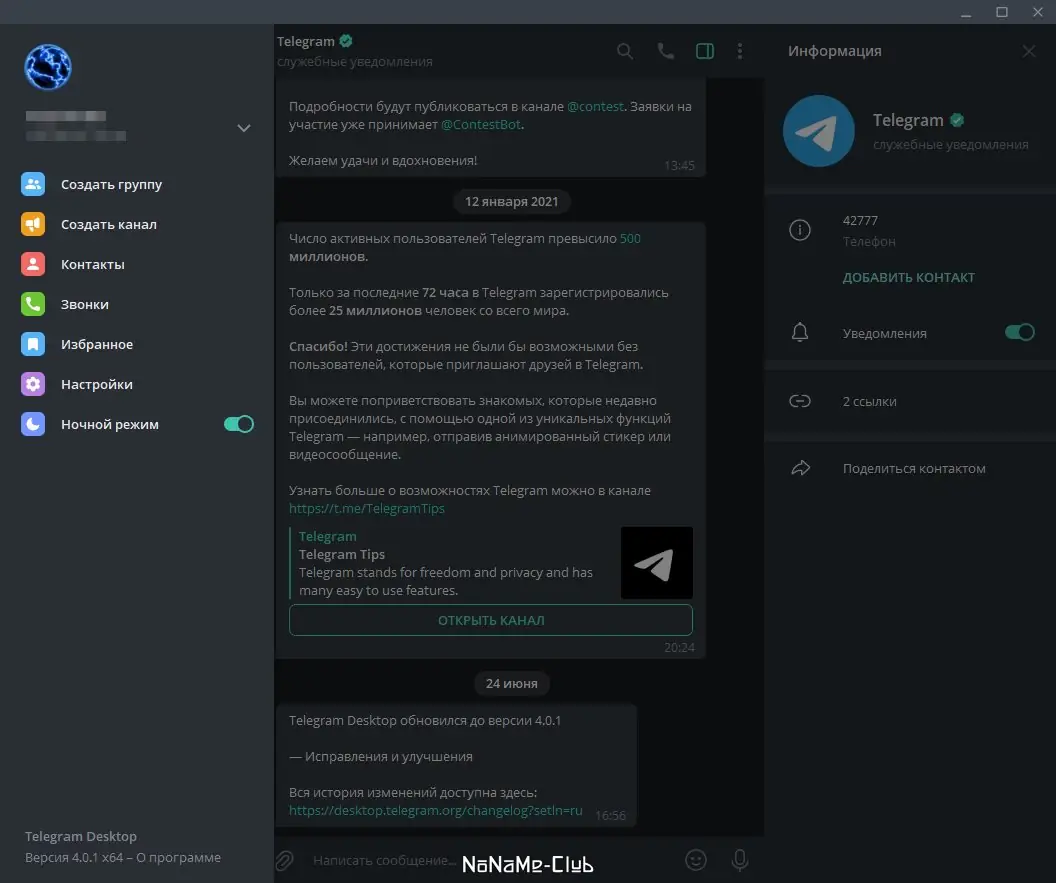Click the Telegram chat title in header

306,41
